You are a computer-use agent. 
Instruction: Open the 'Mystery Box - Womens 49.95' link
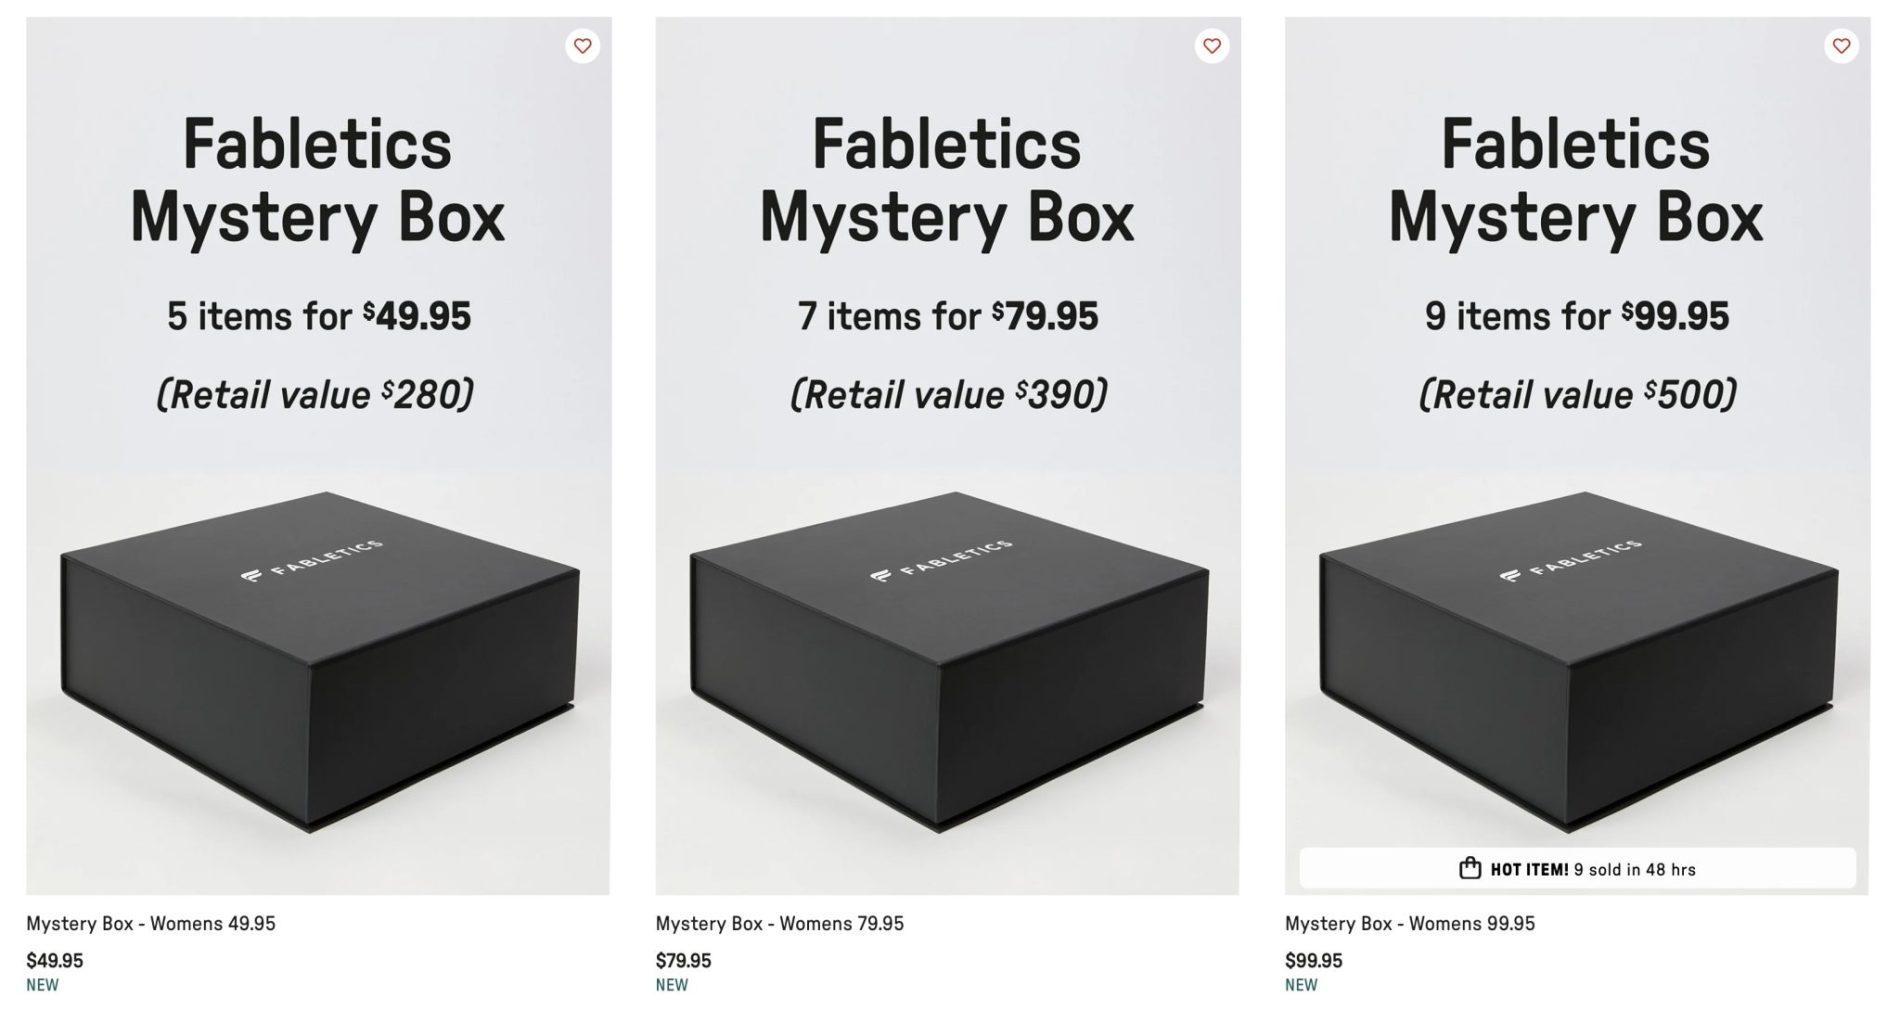pyautogui.click(x=151, y=924)
